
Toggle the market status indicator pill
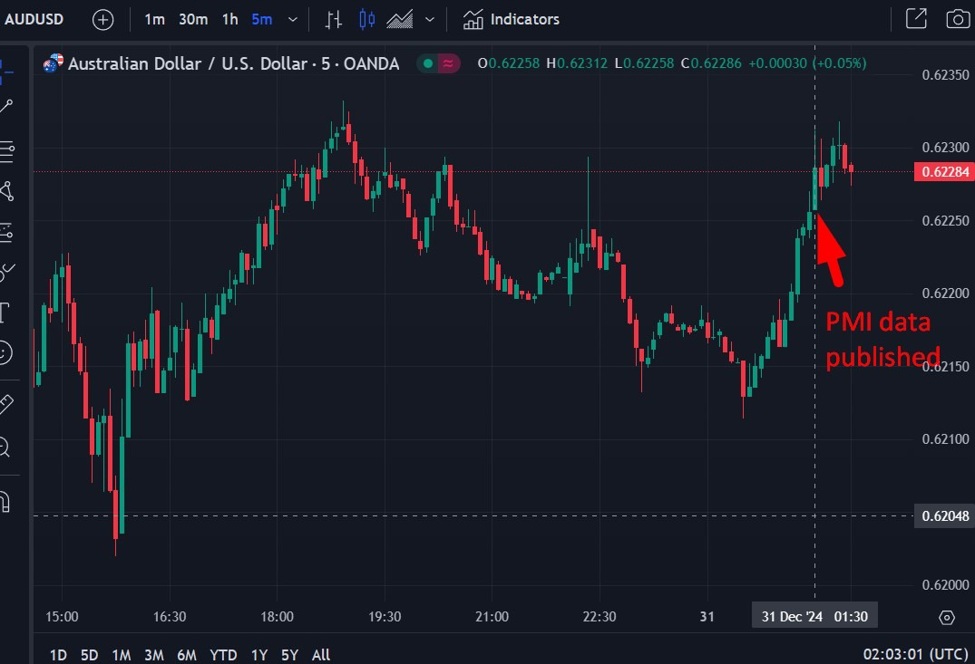[439, 64]
